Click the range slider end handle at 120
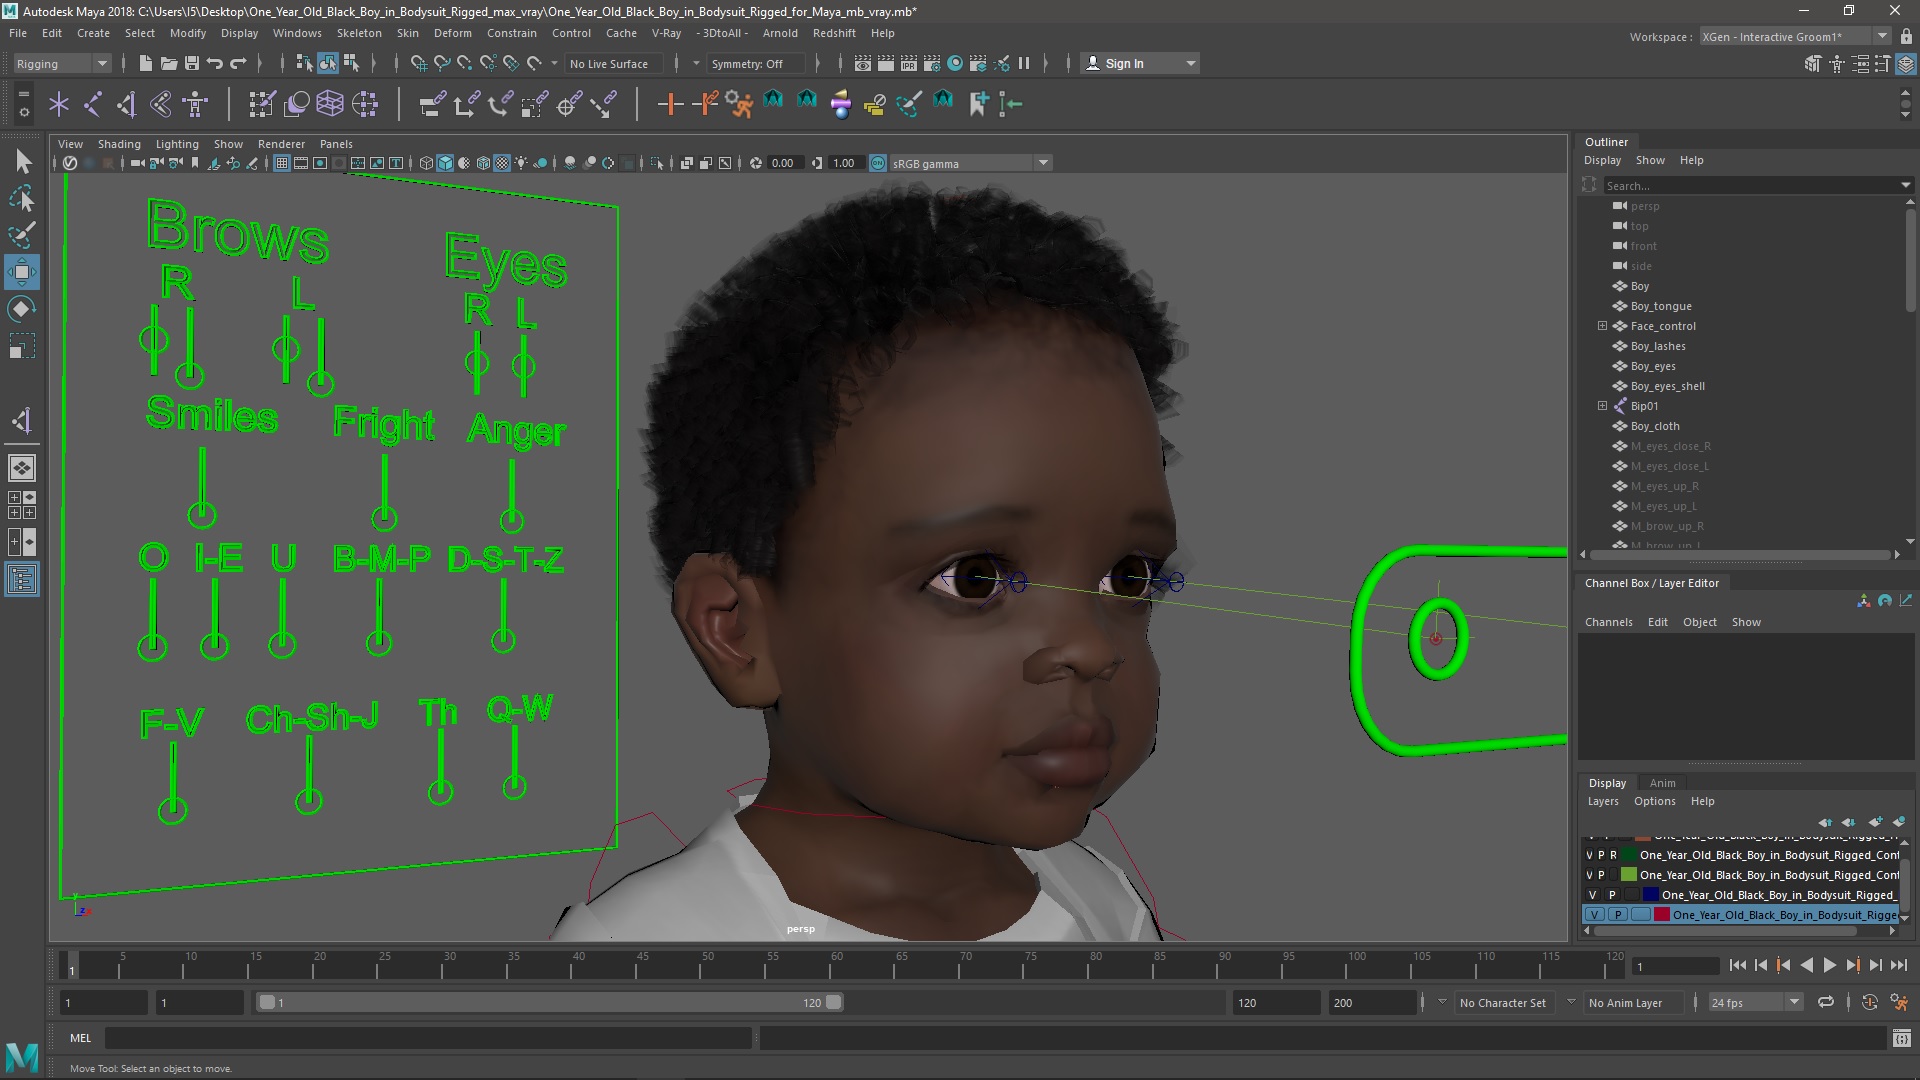The width and height of the screenshot is (1920, 1080). coord(834,1002)
